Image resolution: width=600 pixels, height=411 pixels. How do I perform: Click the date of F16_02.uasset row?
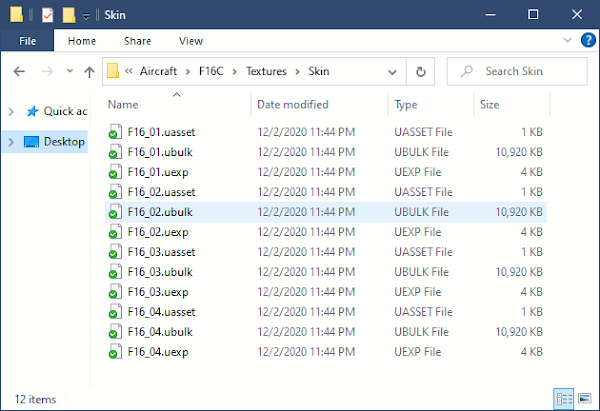[x=306, y=192]
